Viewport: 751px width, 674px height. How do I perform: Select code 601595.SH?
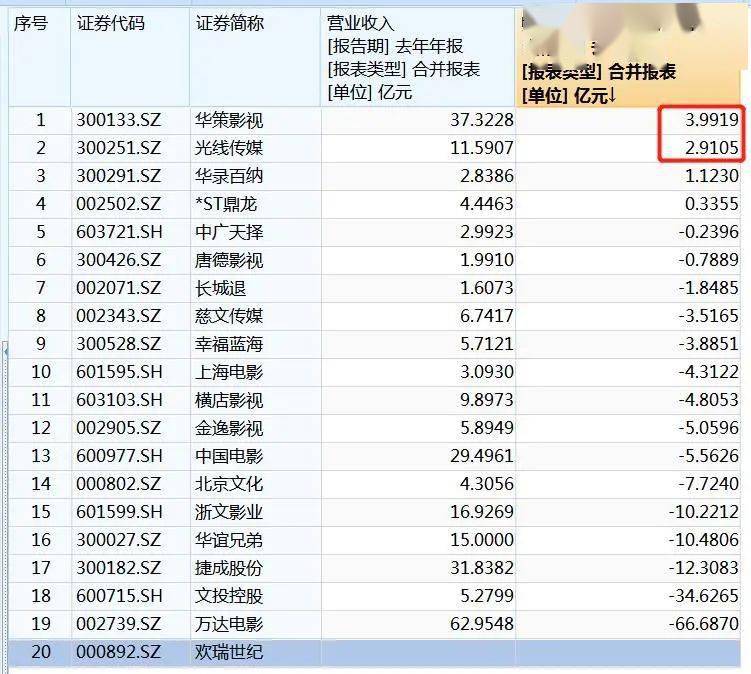tap(119, 372)
